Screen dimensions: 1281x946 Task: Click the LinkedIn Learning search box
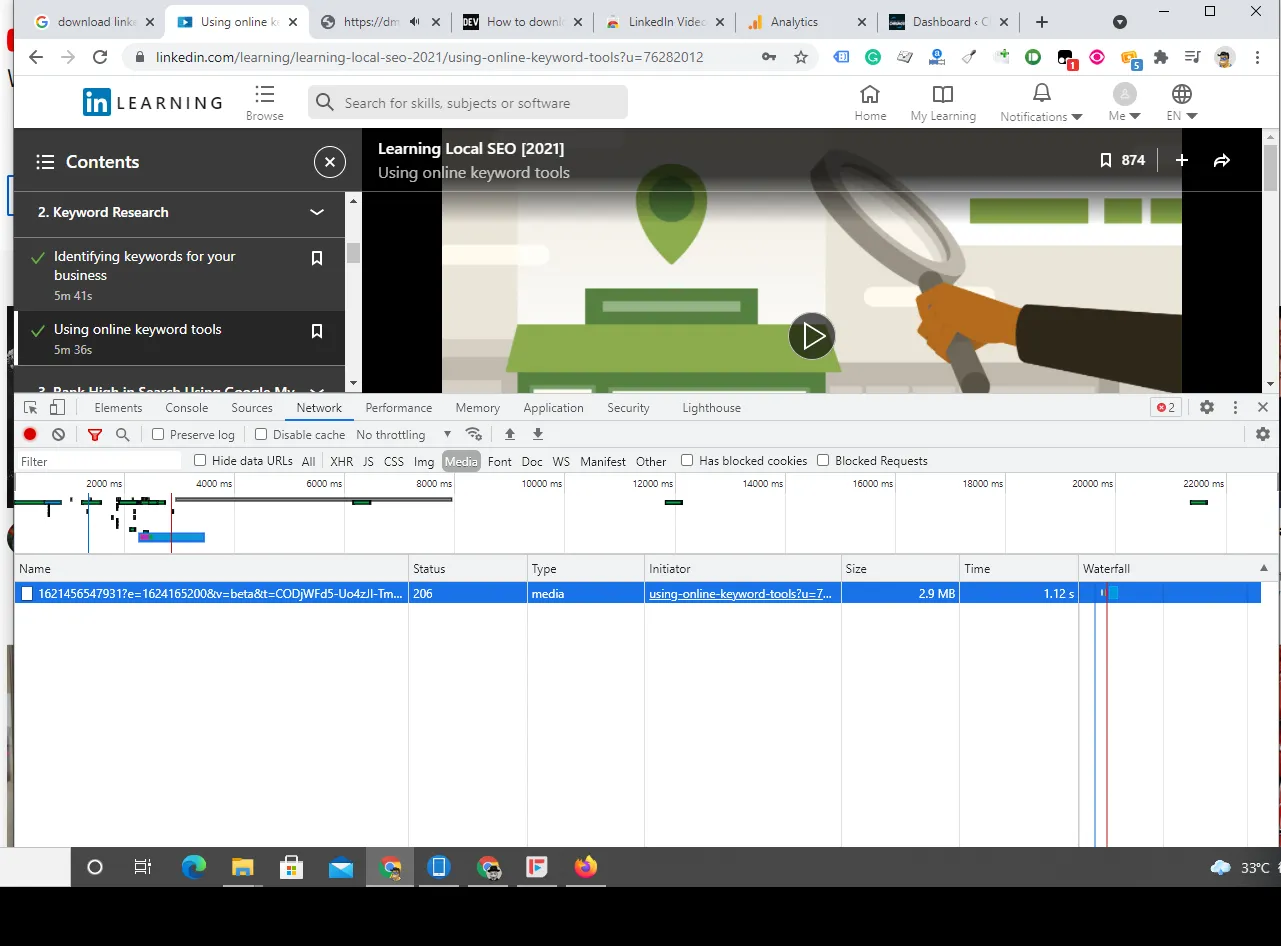[x=468, y=102]
